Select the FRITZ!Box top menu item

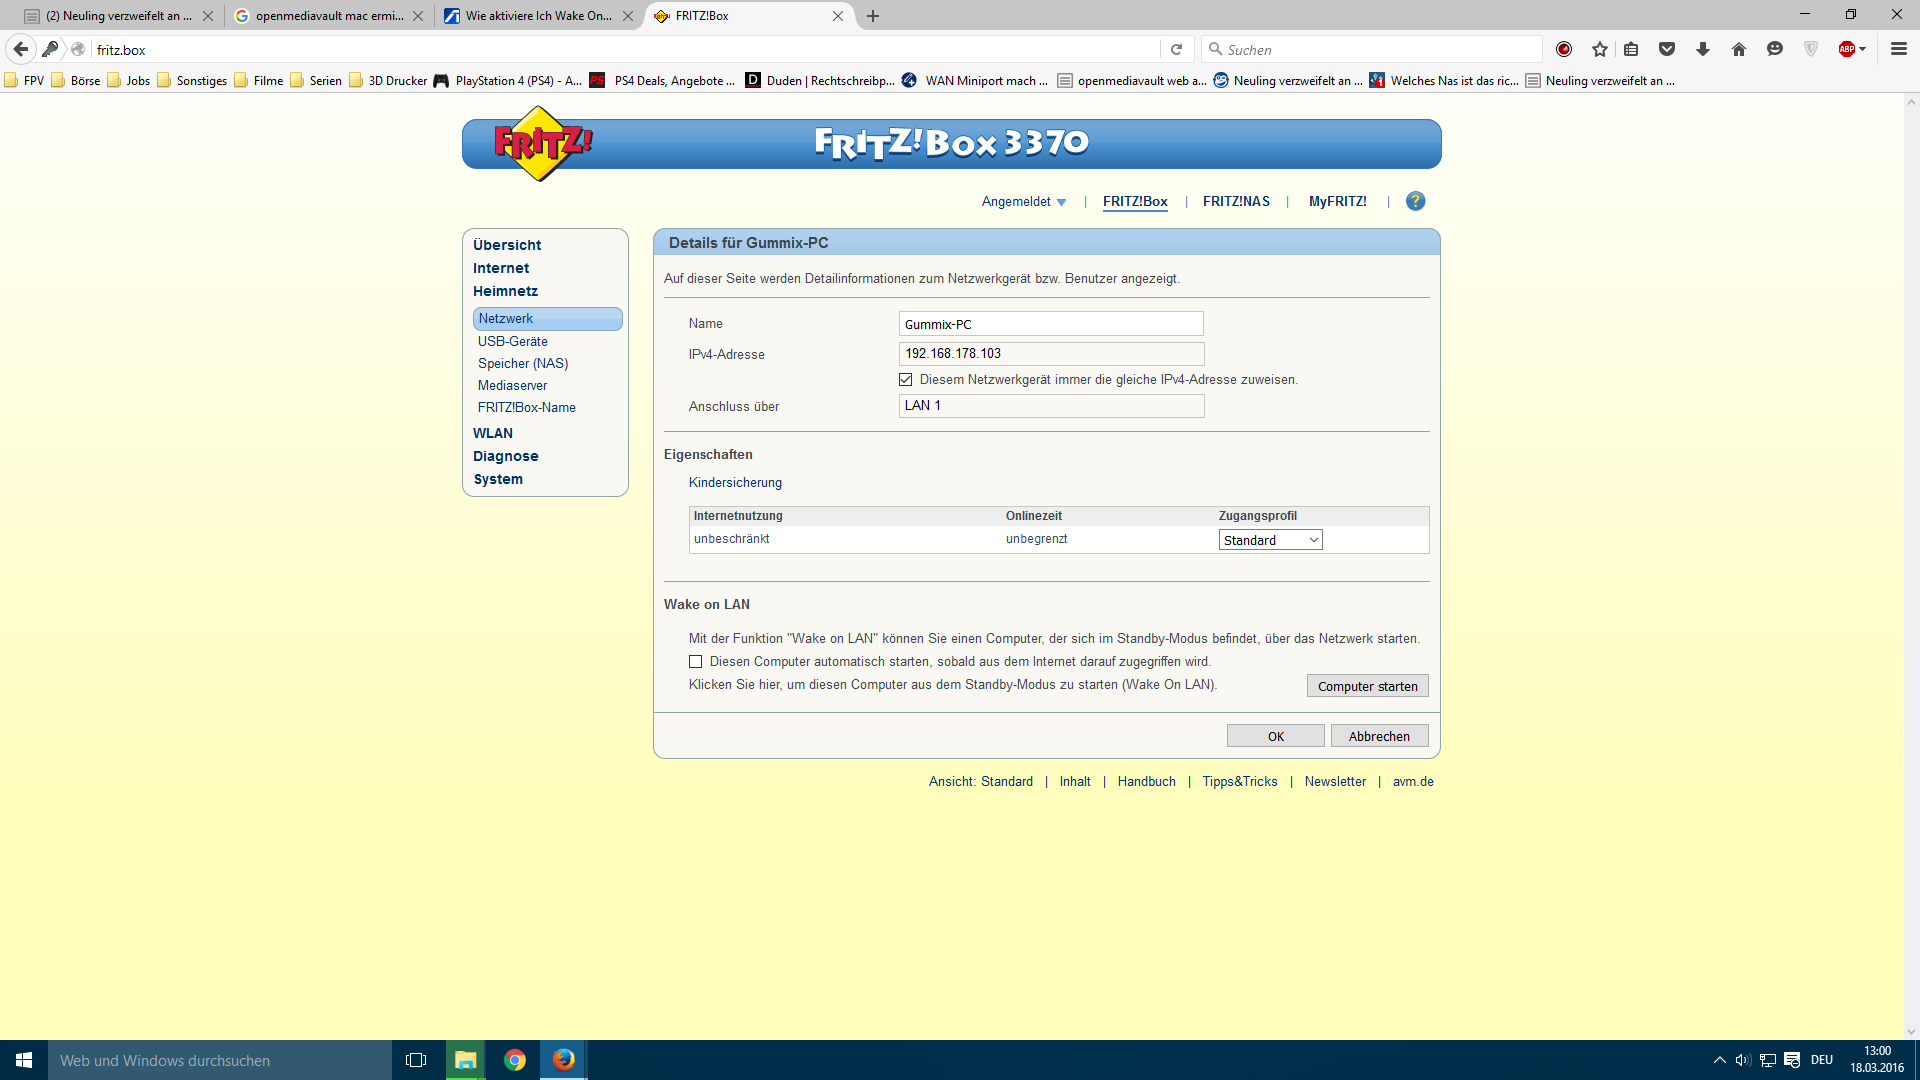tap(1135, 202)
